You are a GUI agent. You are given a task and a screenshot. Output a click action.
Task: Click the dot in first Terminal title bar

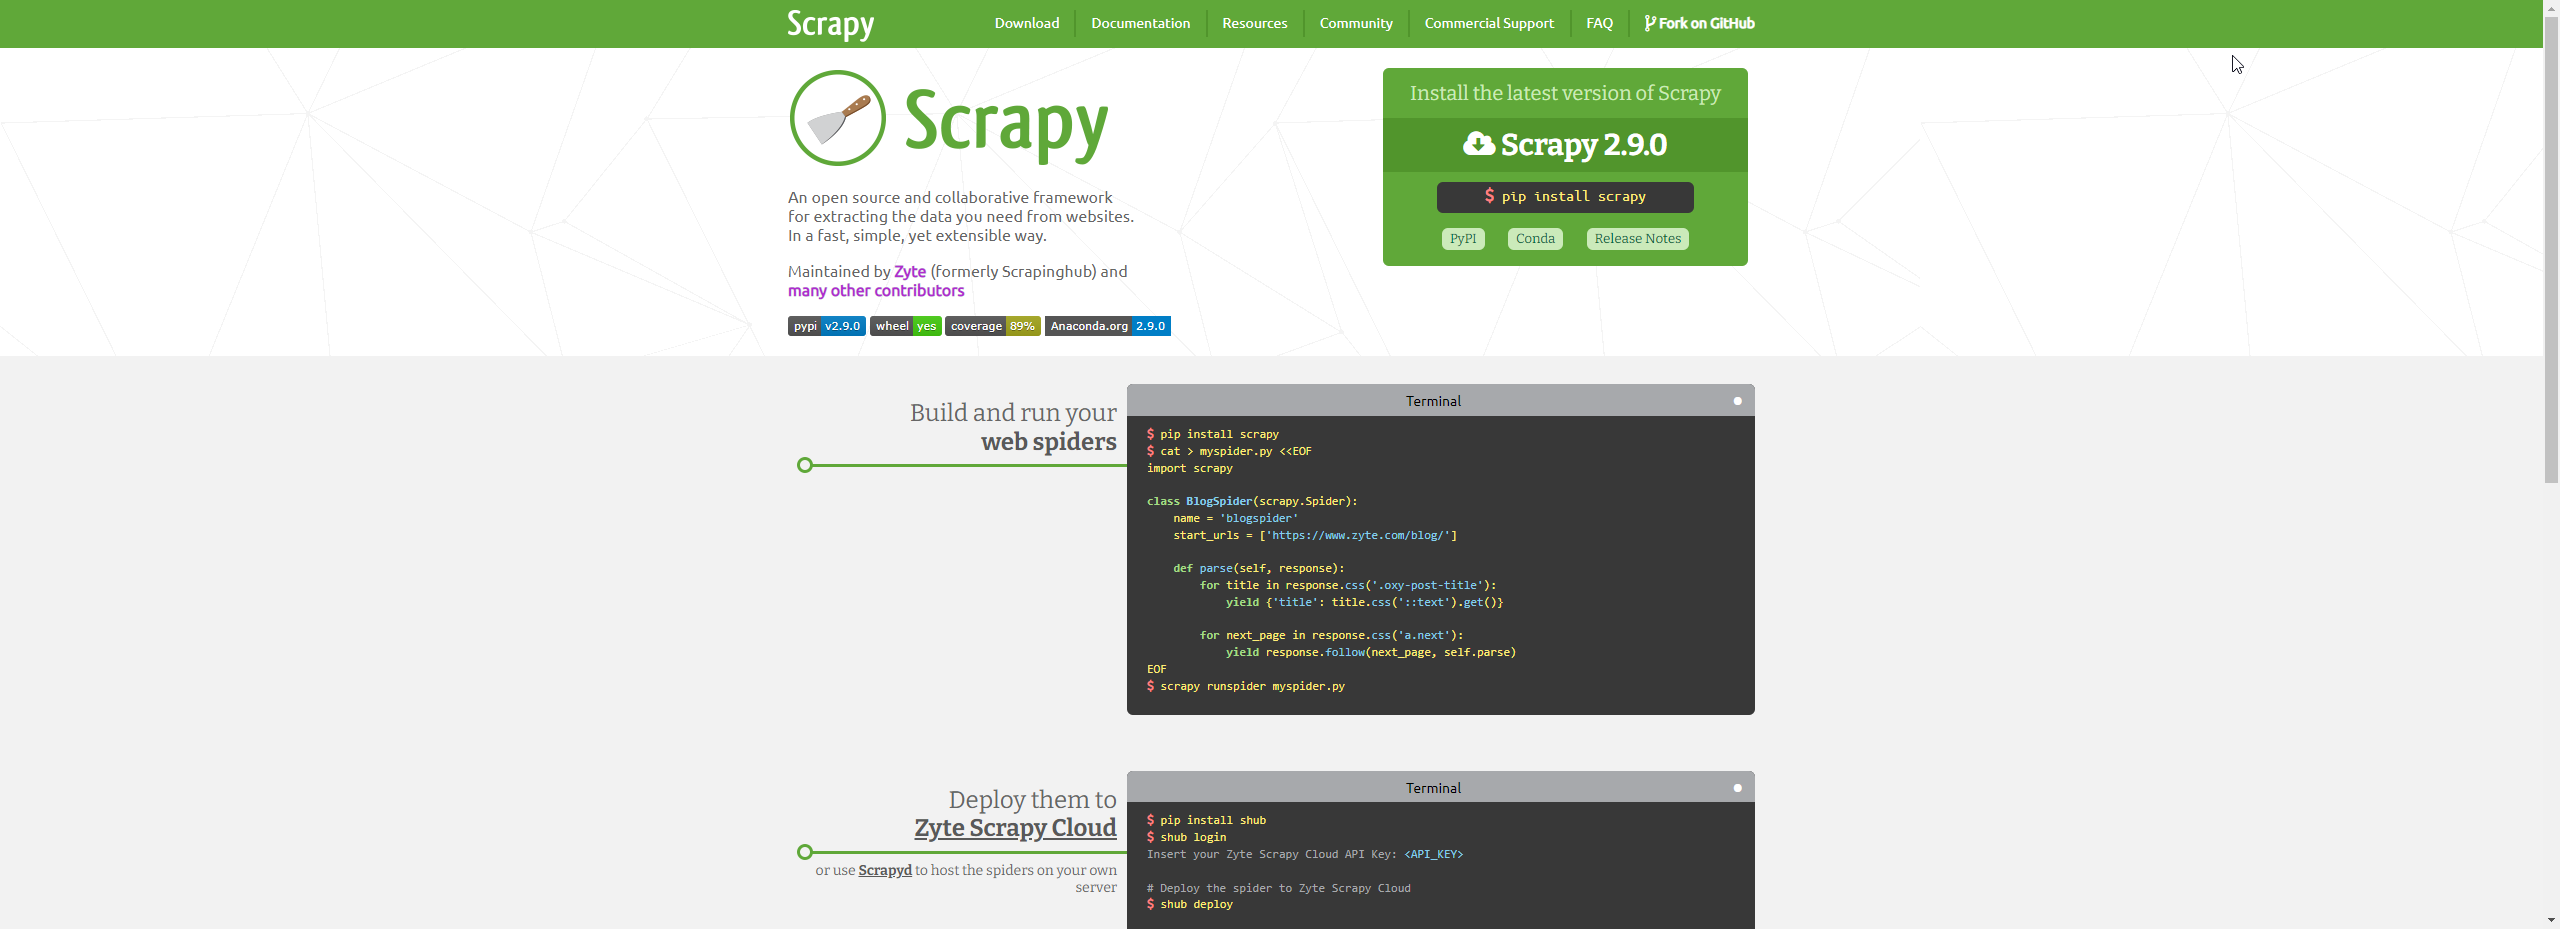click(1738, 401)
